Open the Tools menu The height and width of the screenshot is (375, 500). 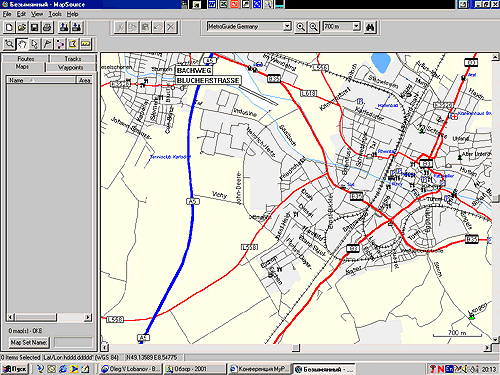(x=55, y=14)
